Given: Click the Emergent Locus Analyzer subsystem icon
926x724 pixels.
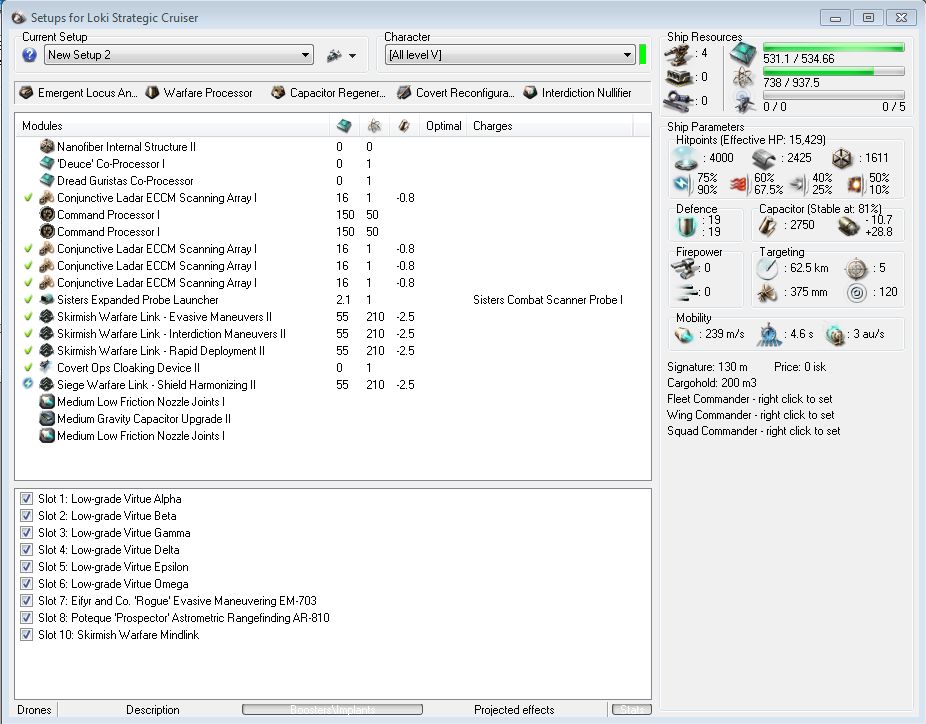Looking at the screenshot, I should [x=26, y=93].
